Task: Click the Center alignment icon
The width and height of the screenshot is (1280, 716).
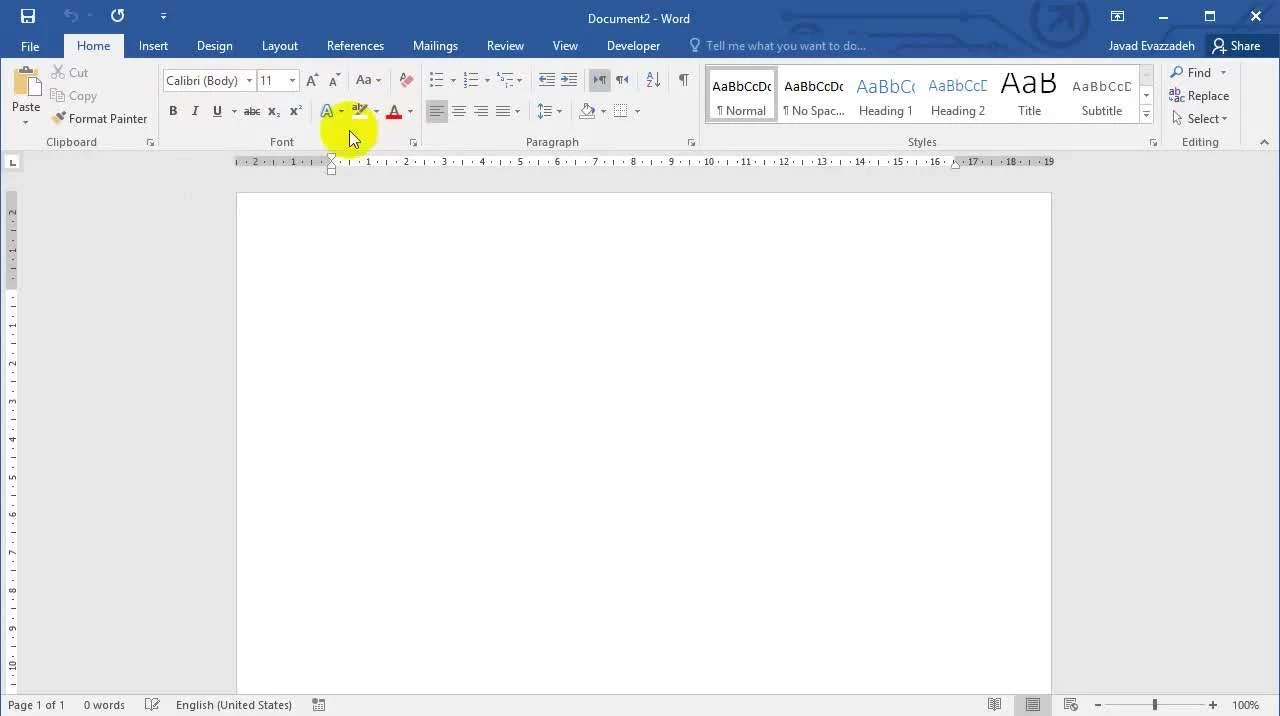Action: (459, 111)
